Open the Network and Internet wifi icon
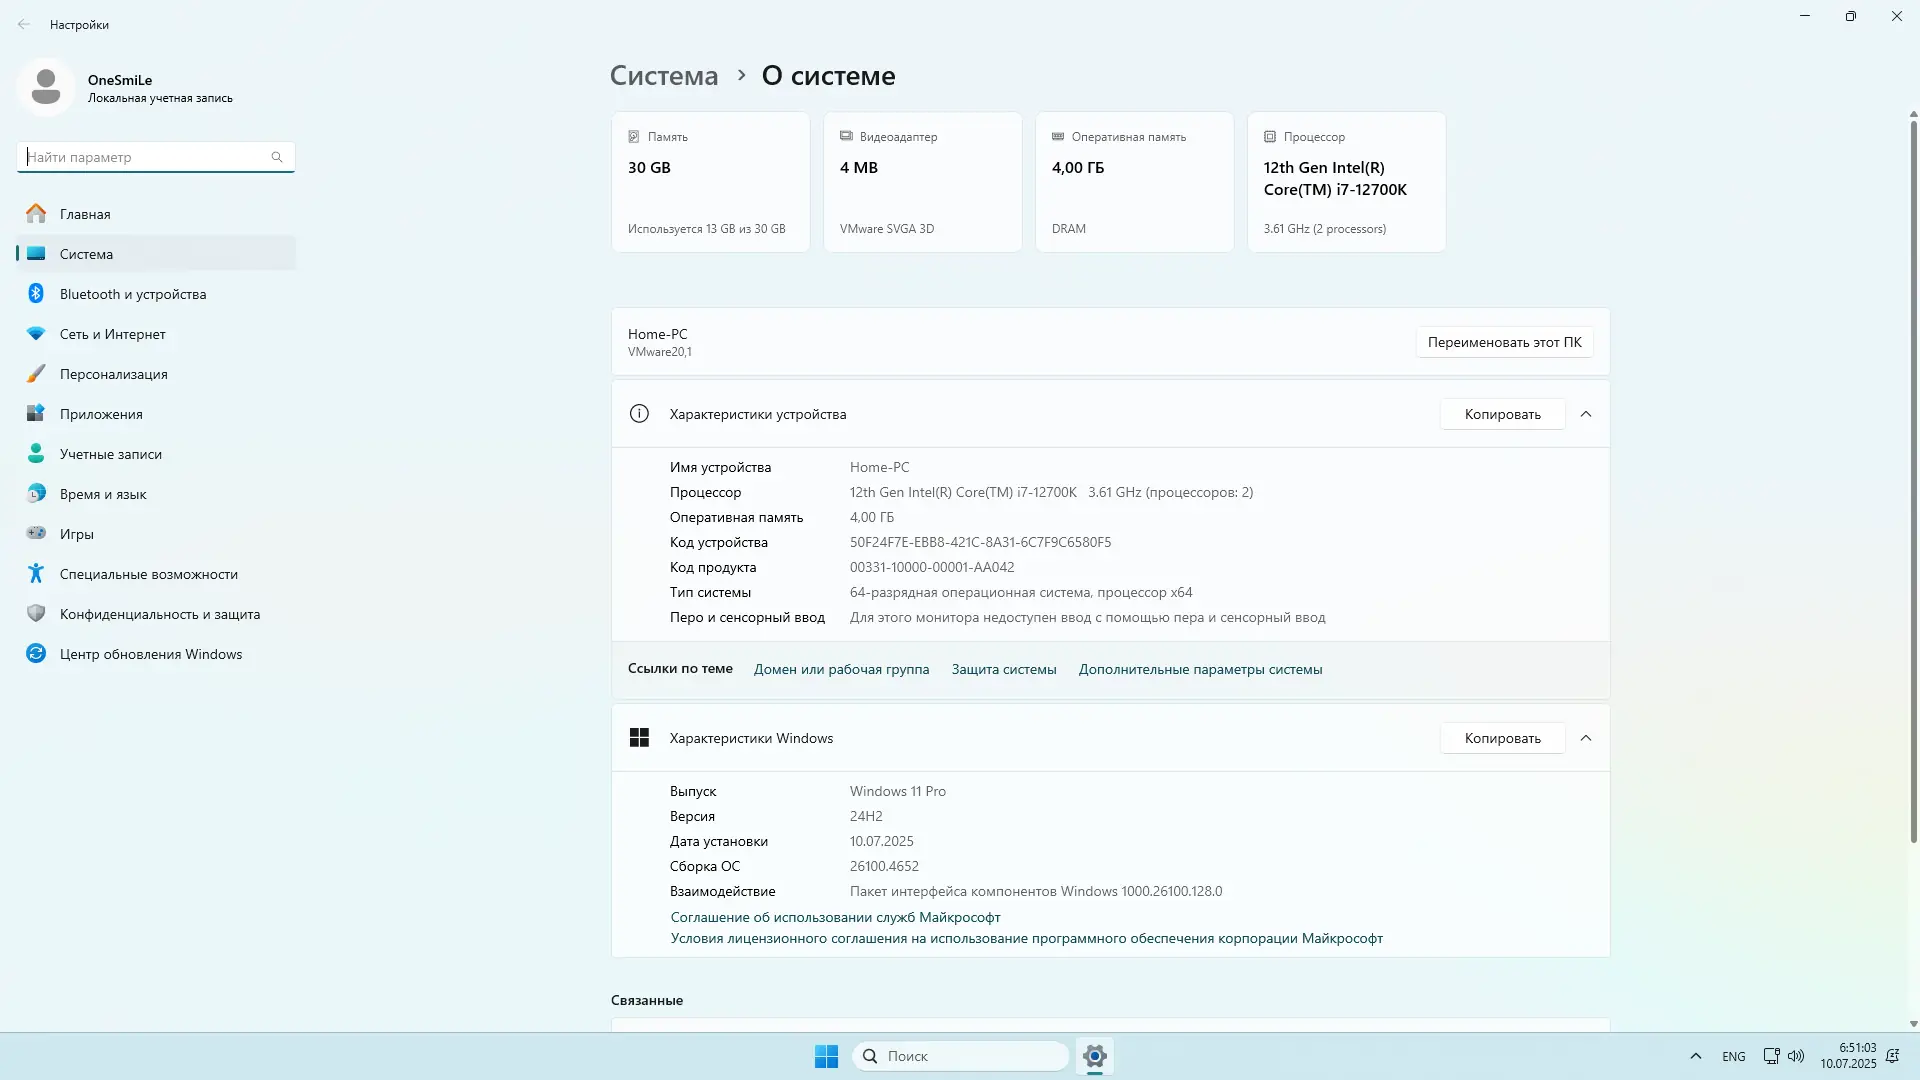This screenshot has height=1080, width=1920. coord(36,333)
